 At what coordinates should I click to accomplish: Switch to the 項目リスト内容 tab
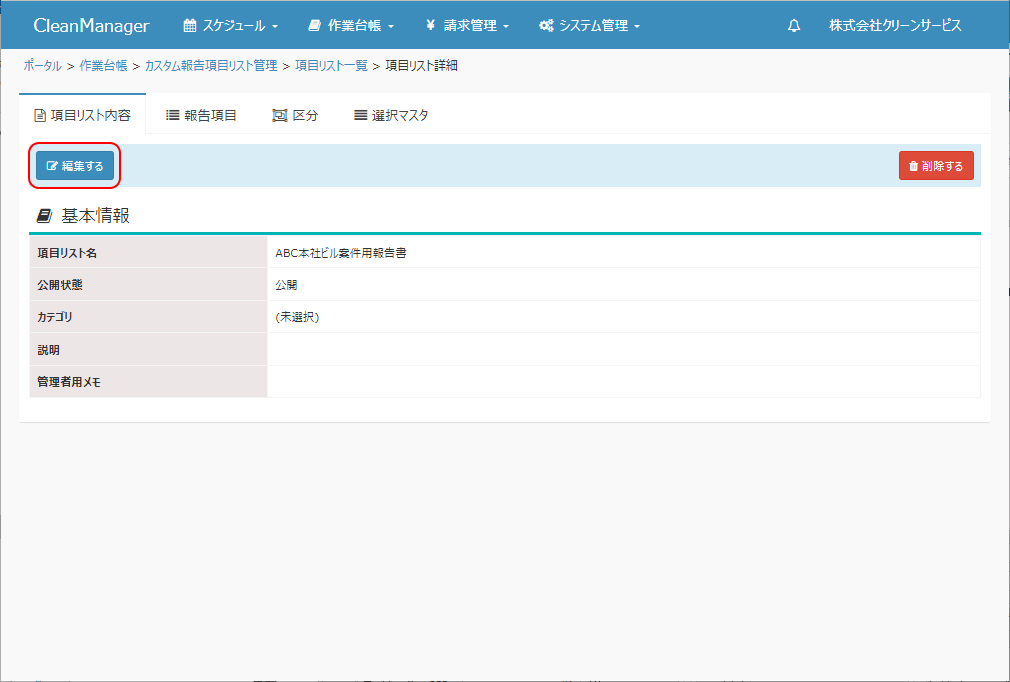coord(82,115)
